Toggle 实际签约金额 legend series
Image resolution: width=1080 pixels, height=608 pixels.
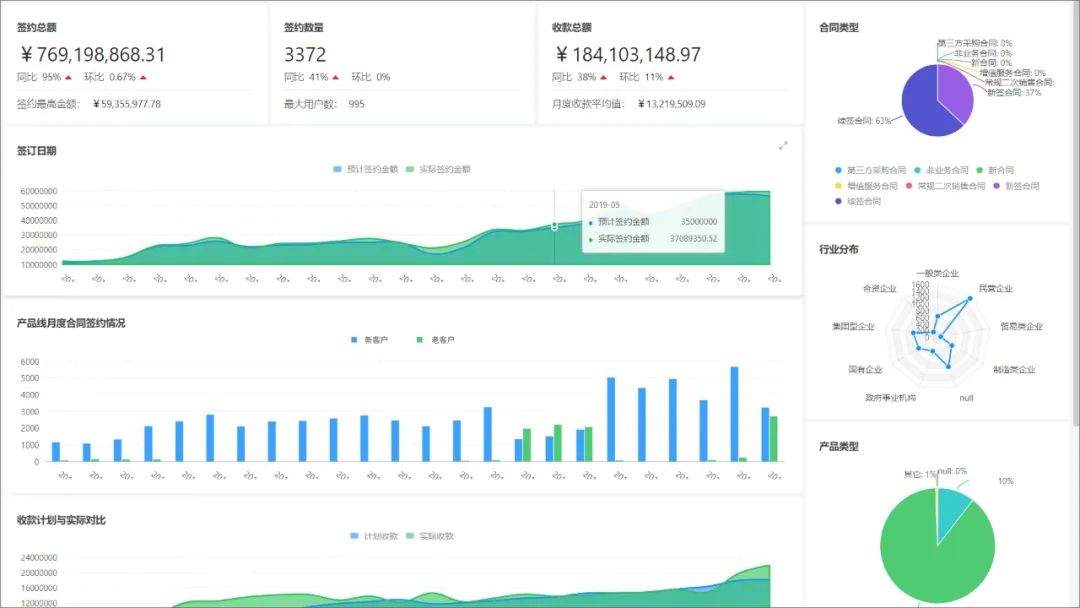tap(438, 169)
